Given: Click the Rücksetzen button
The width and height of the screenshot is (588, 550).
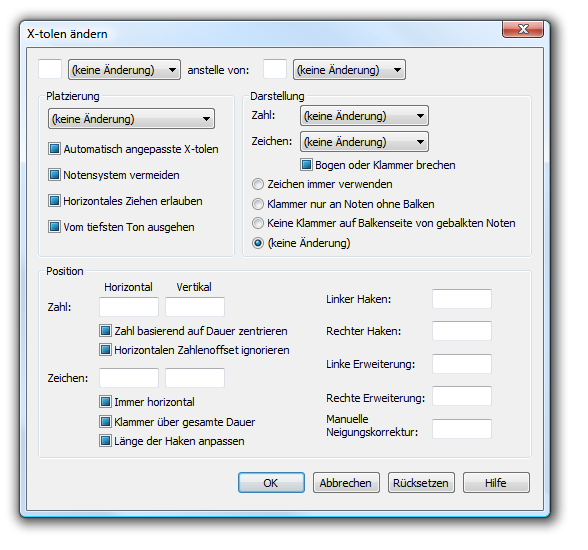Looking at the screenshot, I should (x=421, y=483).
